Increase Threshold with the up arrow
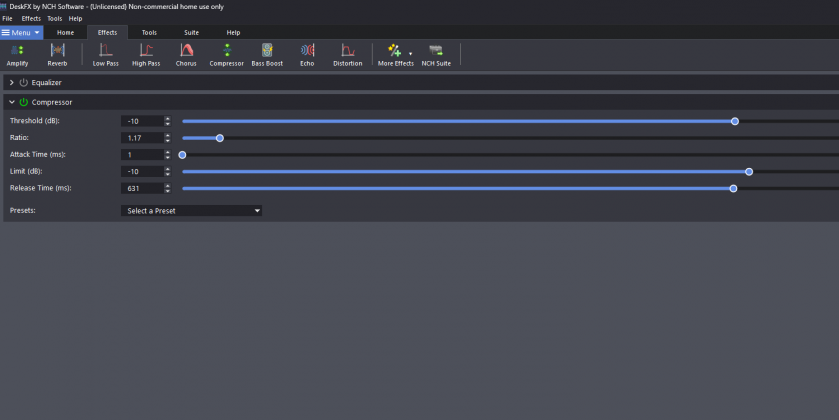 pyautogui.click(x=167, y=119)
